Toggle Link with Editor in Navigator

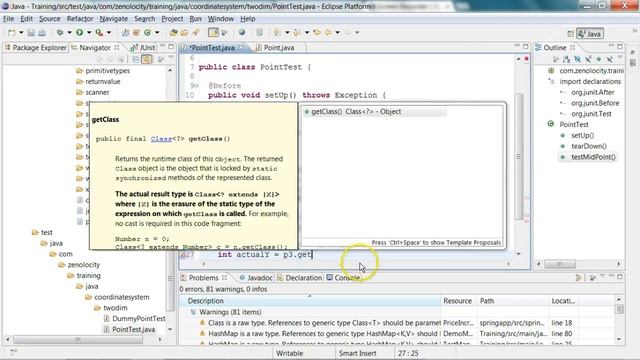tap(147, 60)
